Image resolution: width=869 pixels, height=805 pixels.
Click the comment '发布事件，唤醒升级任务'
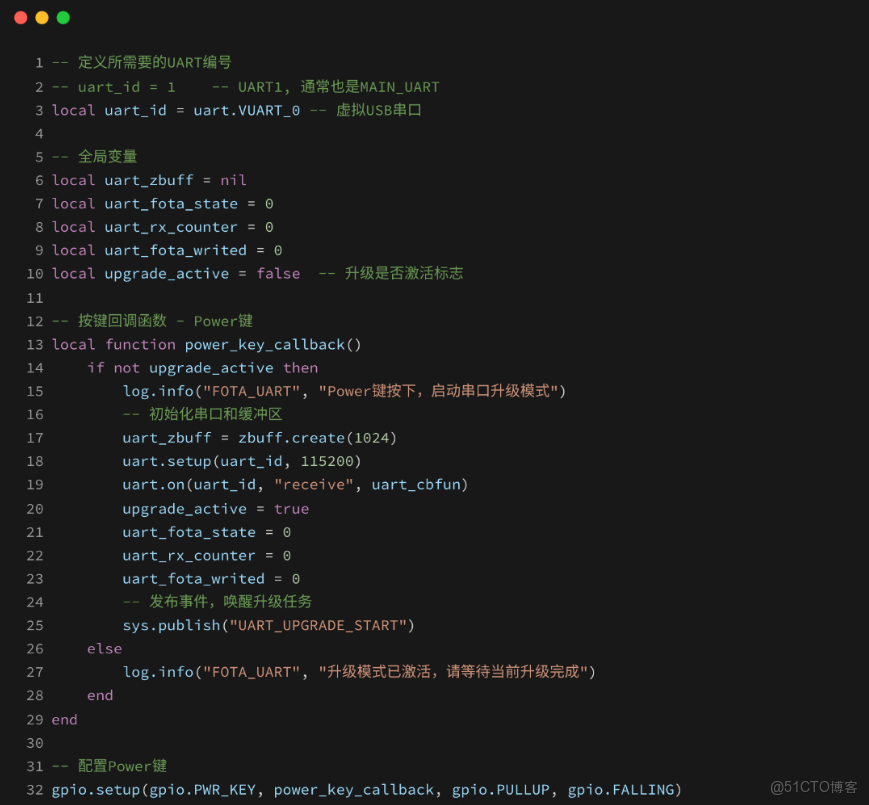tap(230, 602)
